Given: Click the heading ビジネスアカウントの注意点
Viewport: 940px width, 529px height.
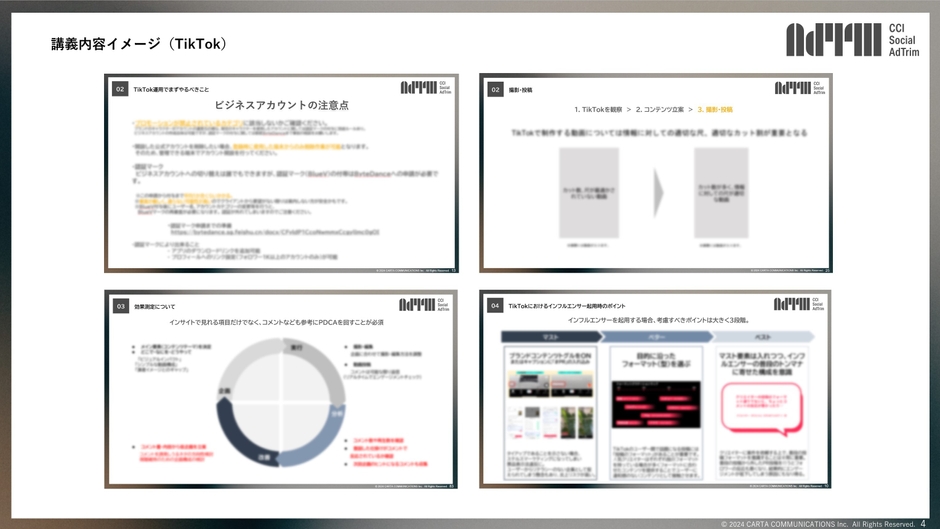Looking at the screenshot, I should click(281, 105).
